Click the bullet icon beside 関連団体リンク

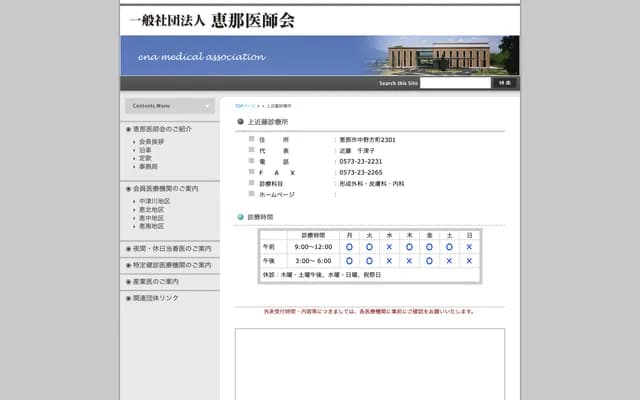(128, 298)
